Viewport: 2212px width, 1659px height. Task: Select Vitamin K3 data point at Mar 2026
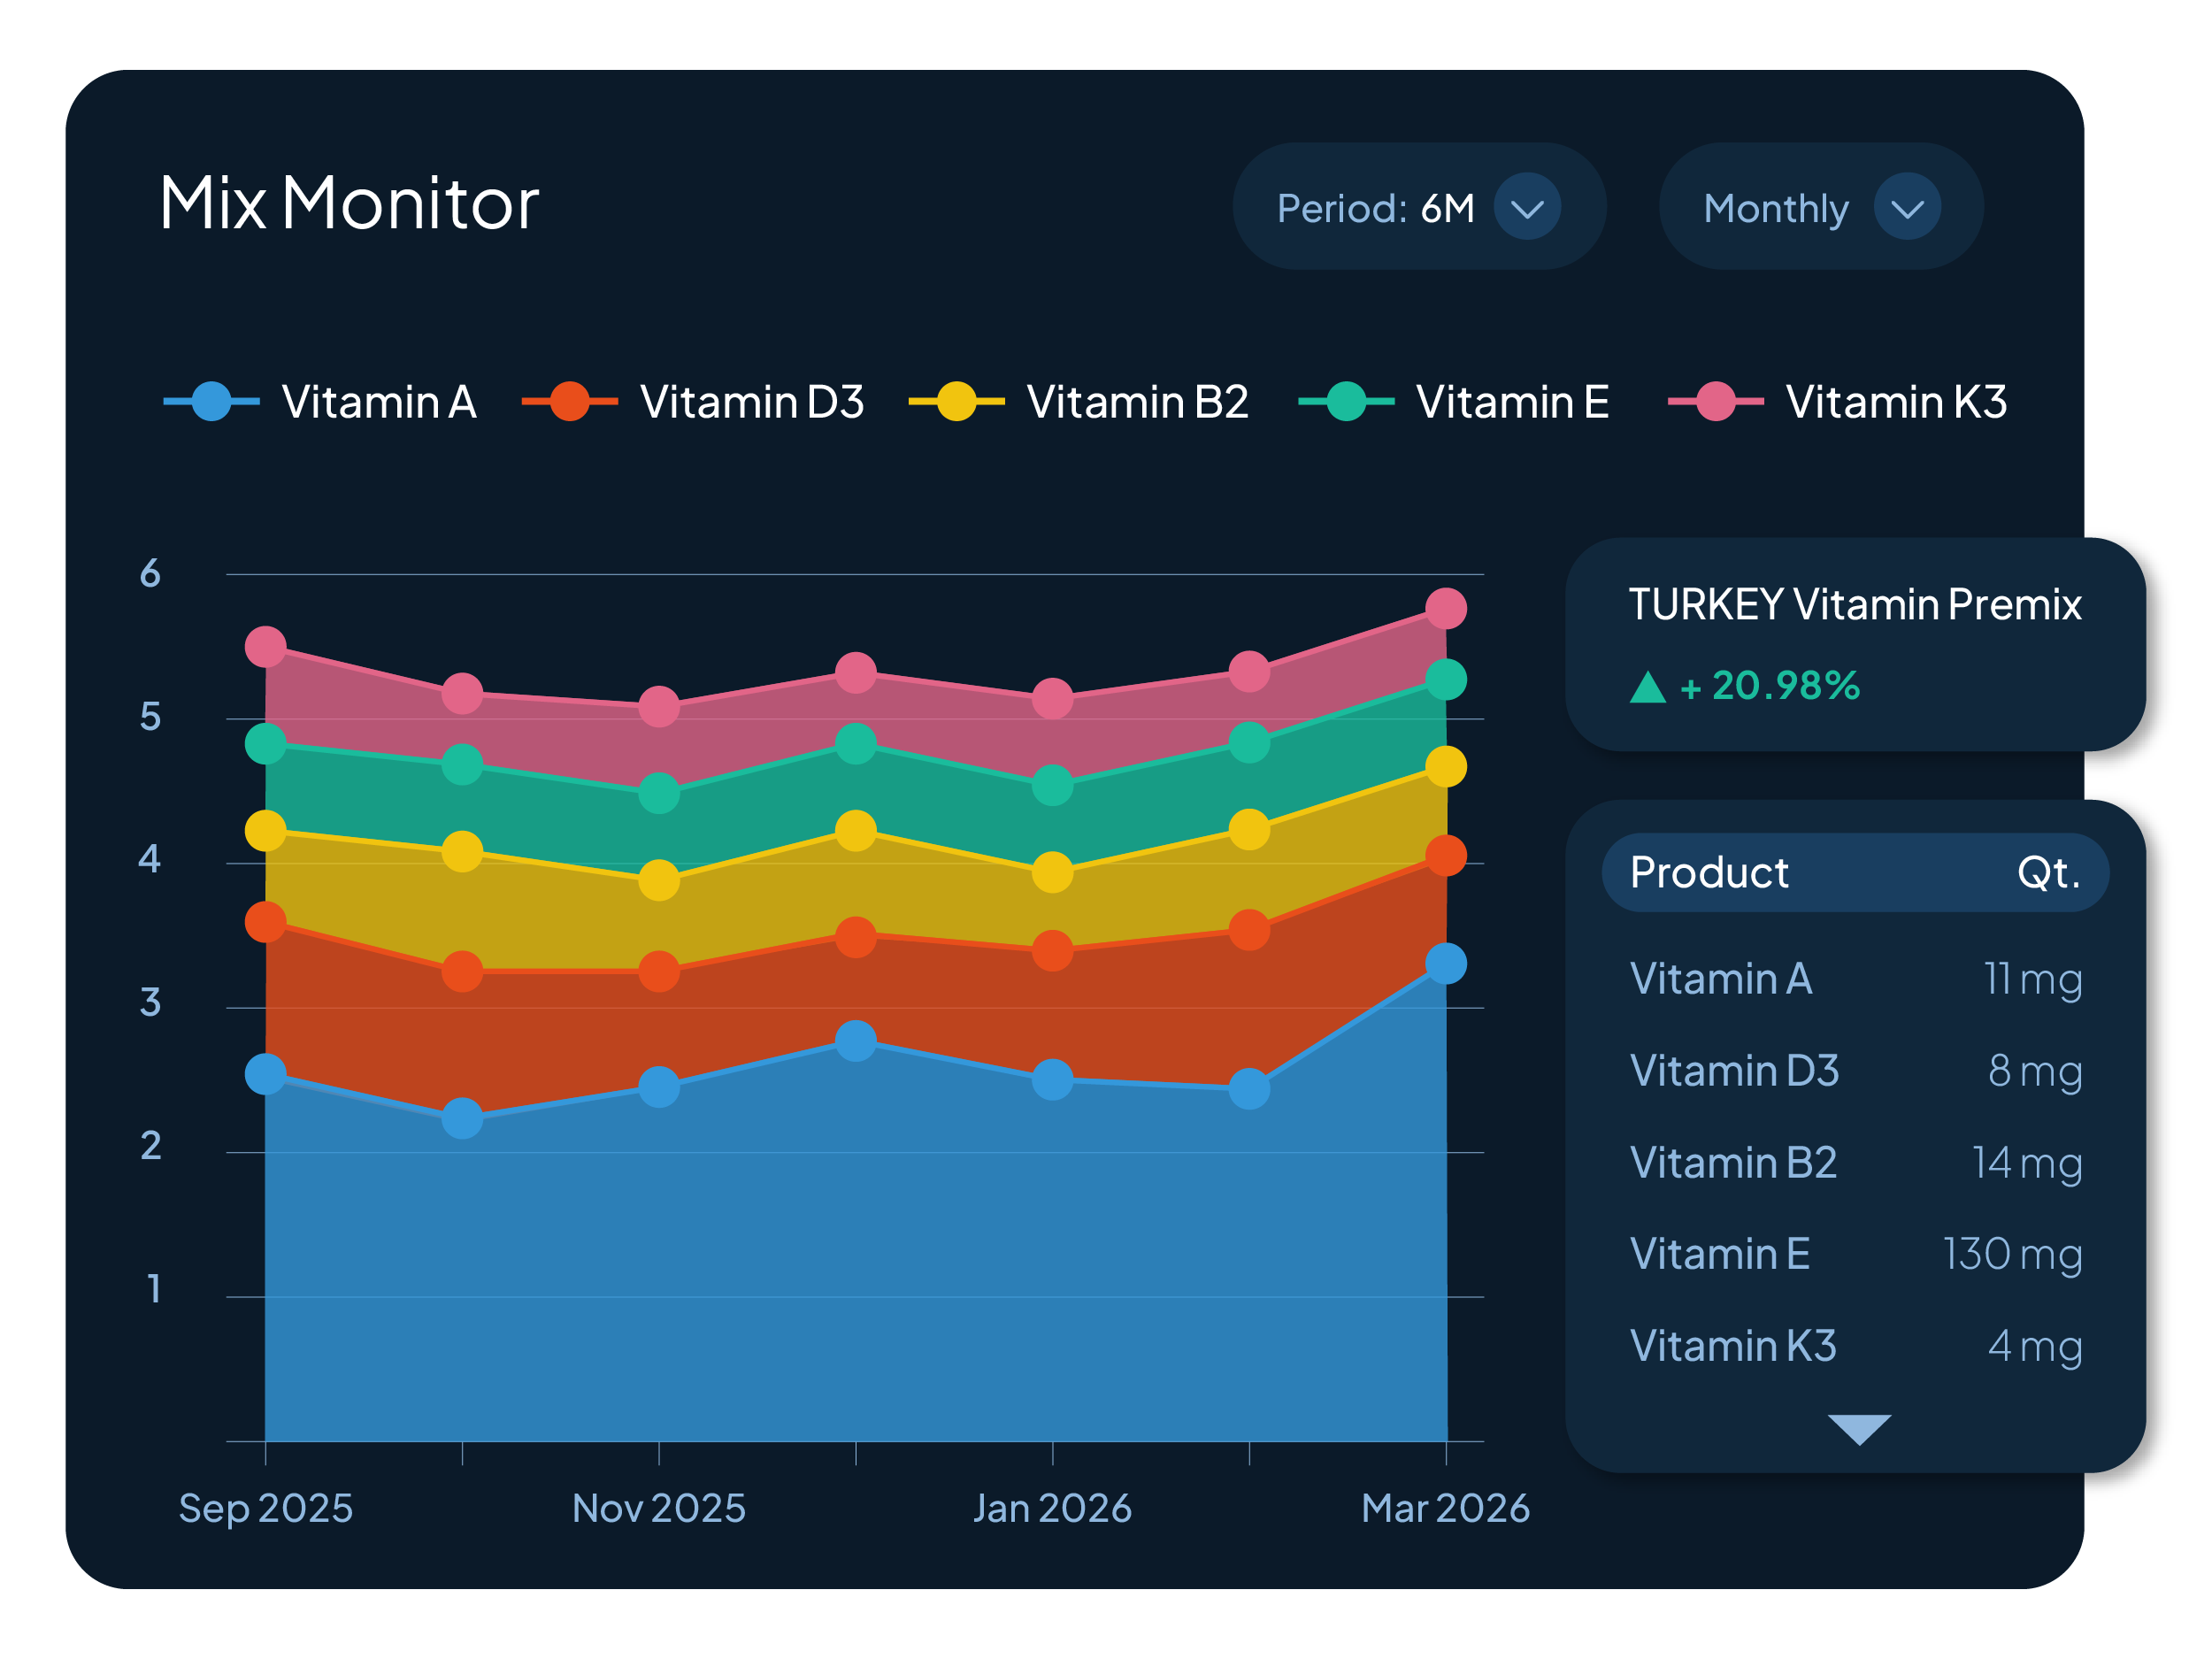click(1445, 608)
